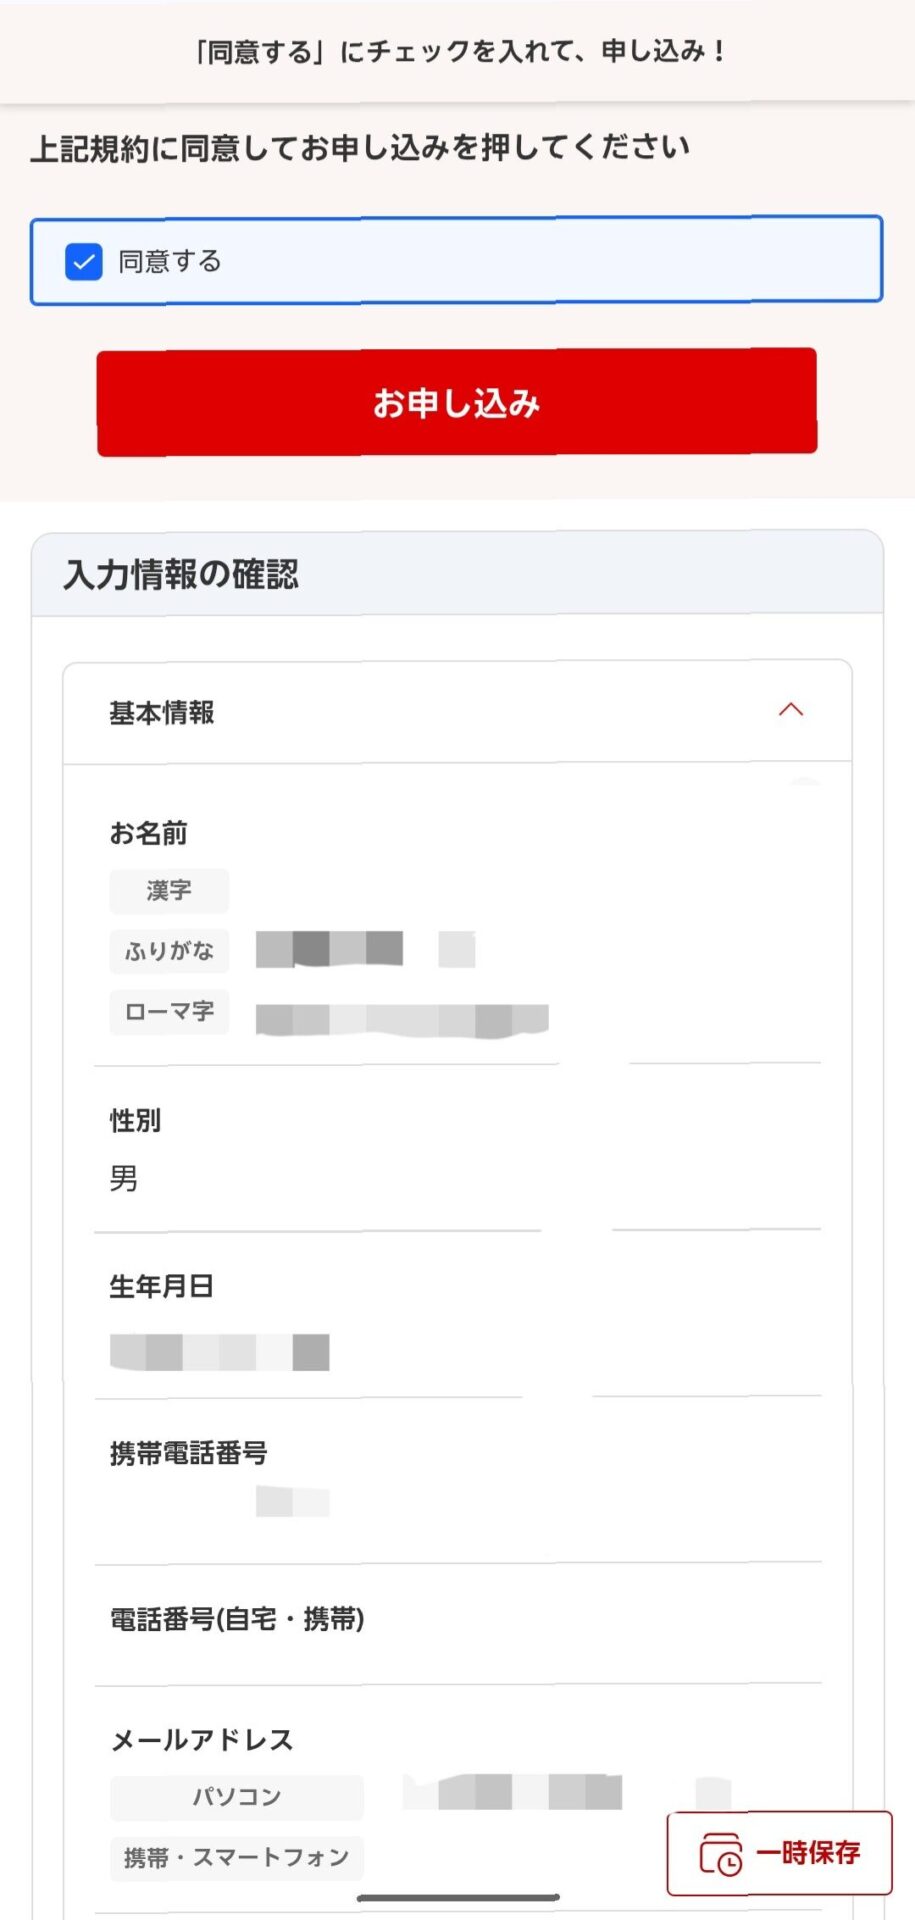Click the 同意する label text
Image resolution: width=915 pixels, height=1920 pixels.
point(170,262)
